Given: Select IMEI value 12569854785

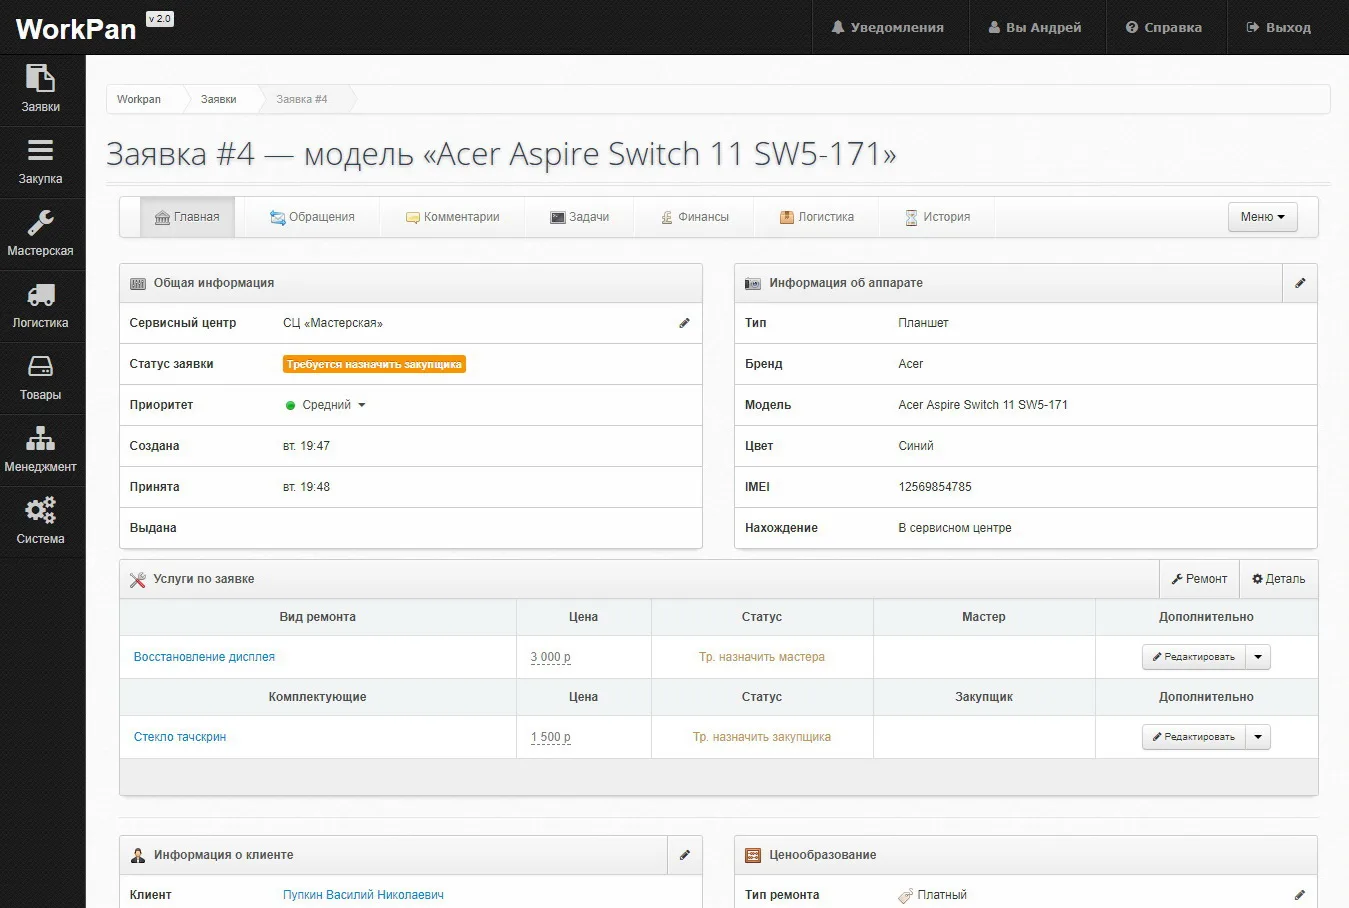Looking at the screenshot, I should coord(935,487).
